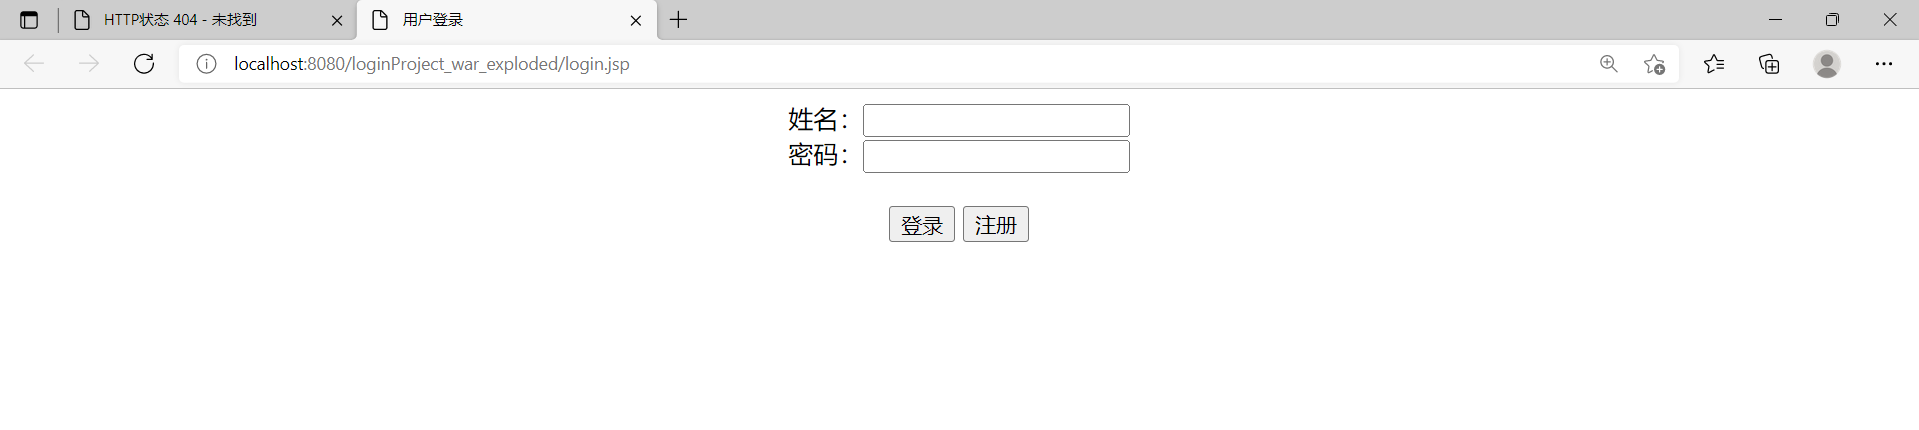1919x430 pixels.
Task: Open the user profile avatar
Action: tap(1827, 64)
